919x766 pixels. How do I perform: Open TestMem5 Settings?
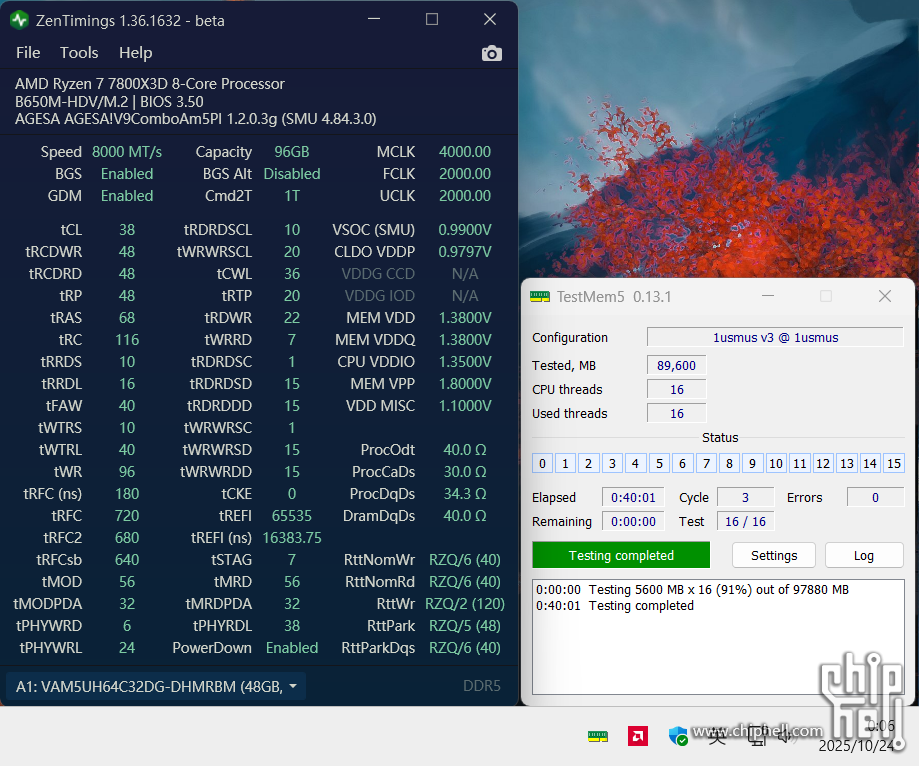click(774, 555)
